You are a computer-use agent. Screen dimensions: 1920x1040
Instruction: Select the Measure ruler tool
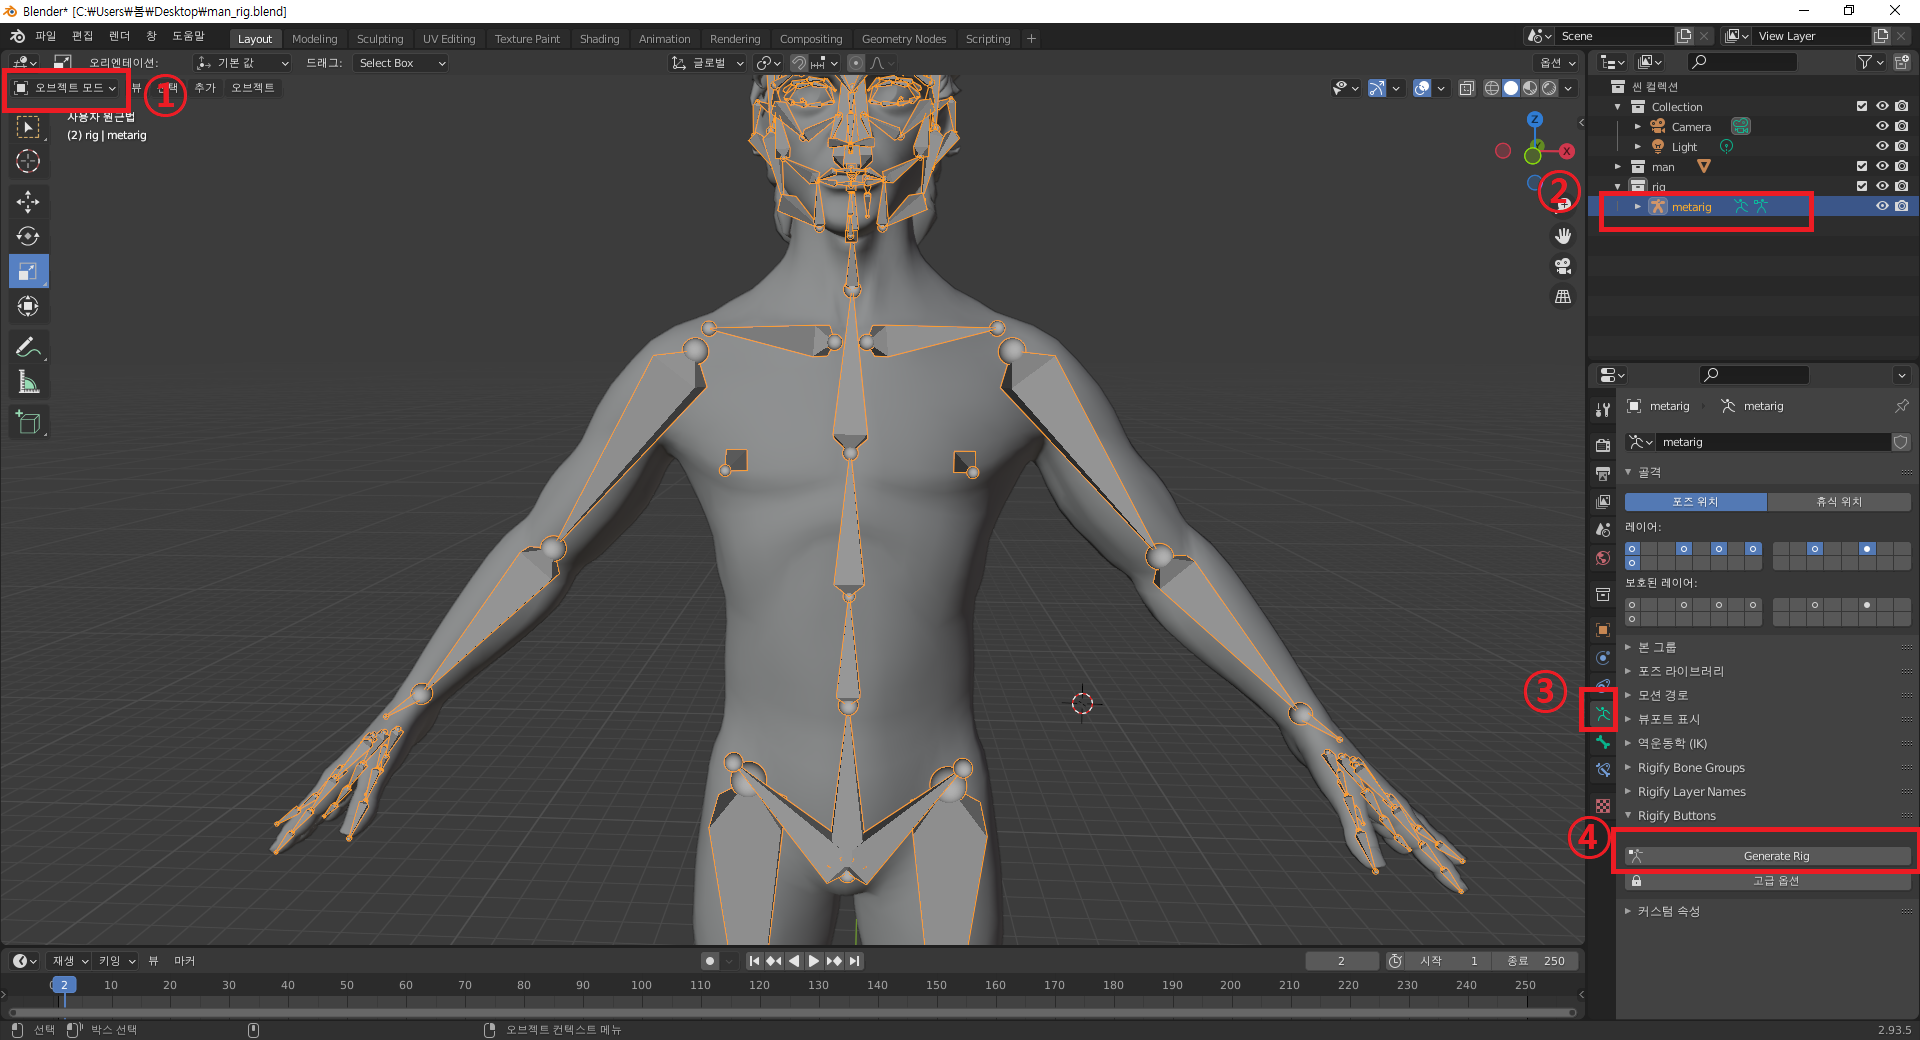tap(28, 382)
